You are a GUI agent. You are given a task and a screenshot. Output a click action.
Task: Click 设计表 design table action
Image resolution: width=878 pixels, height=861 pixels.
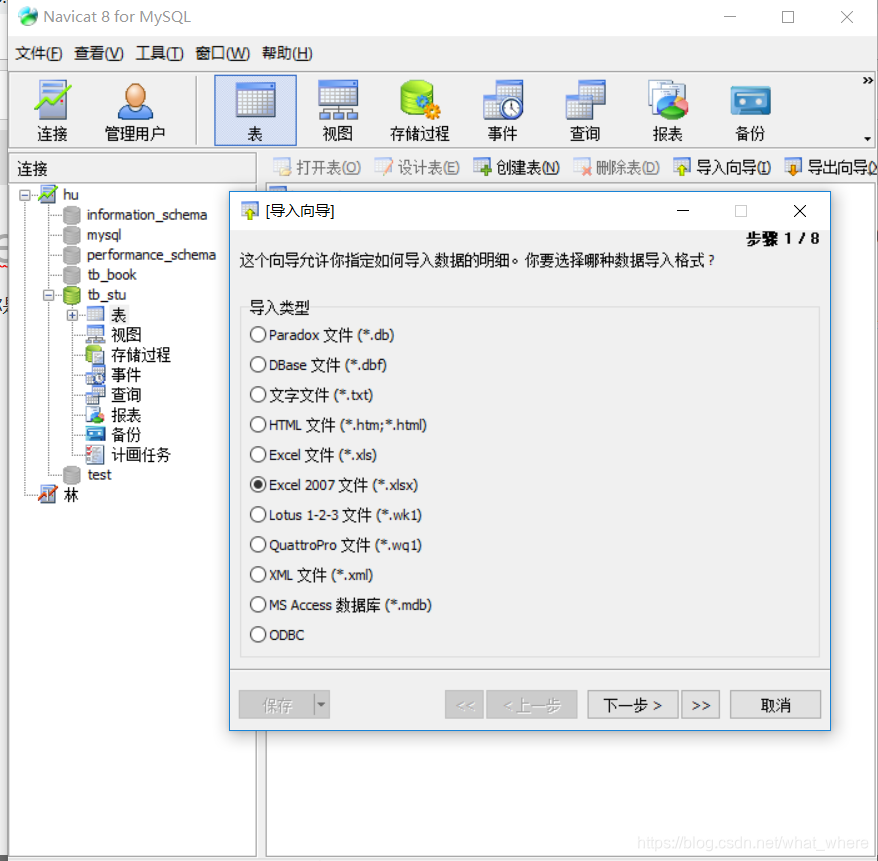click(417, 167)
